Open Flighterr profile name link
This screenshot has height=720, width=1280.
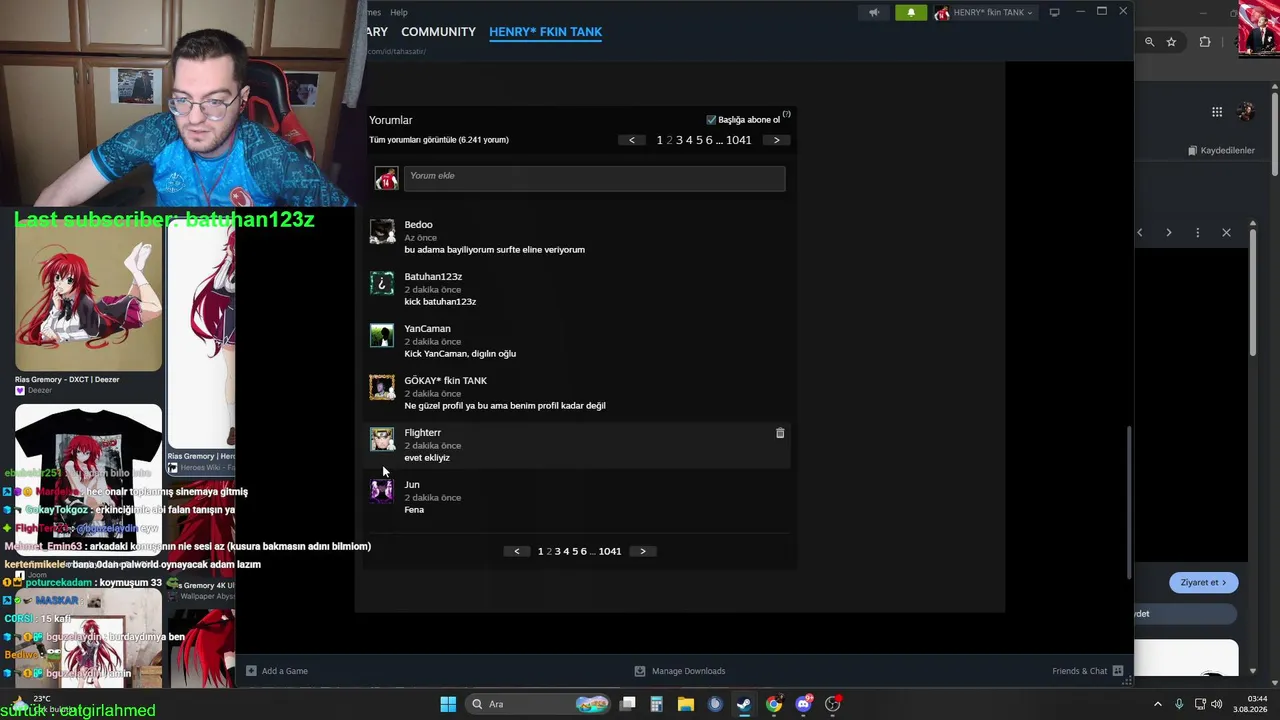click(422, 433)
